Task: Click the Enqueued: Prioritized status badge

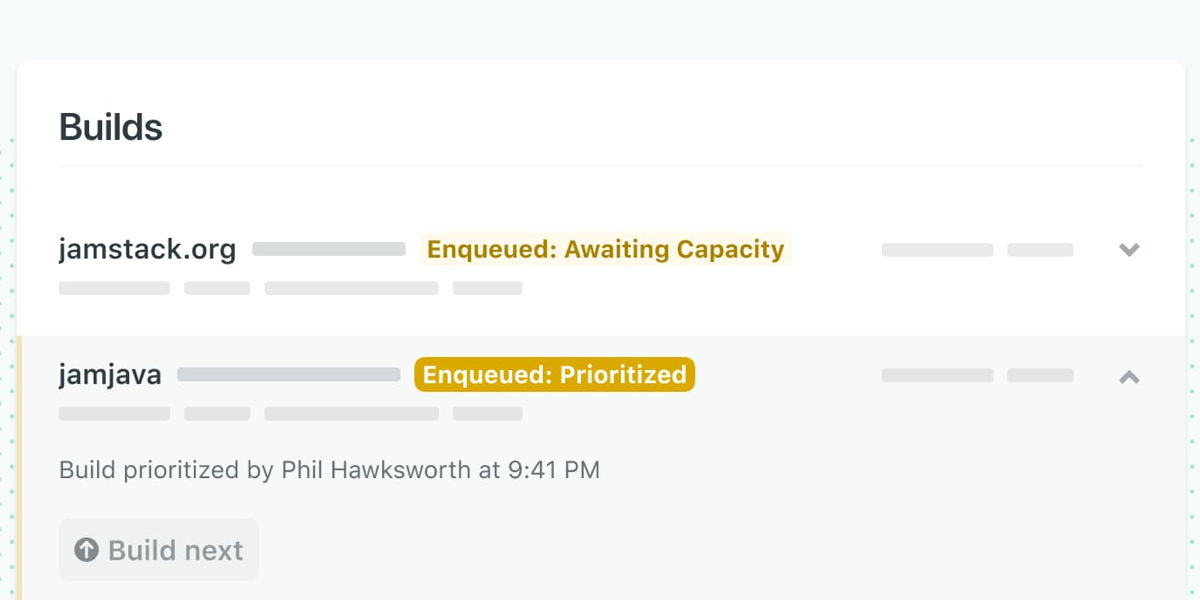Action: pos(554,375)
